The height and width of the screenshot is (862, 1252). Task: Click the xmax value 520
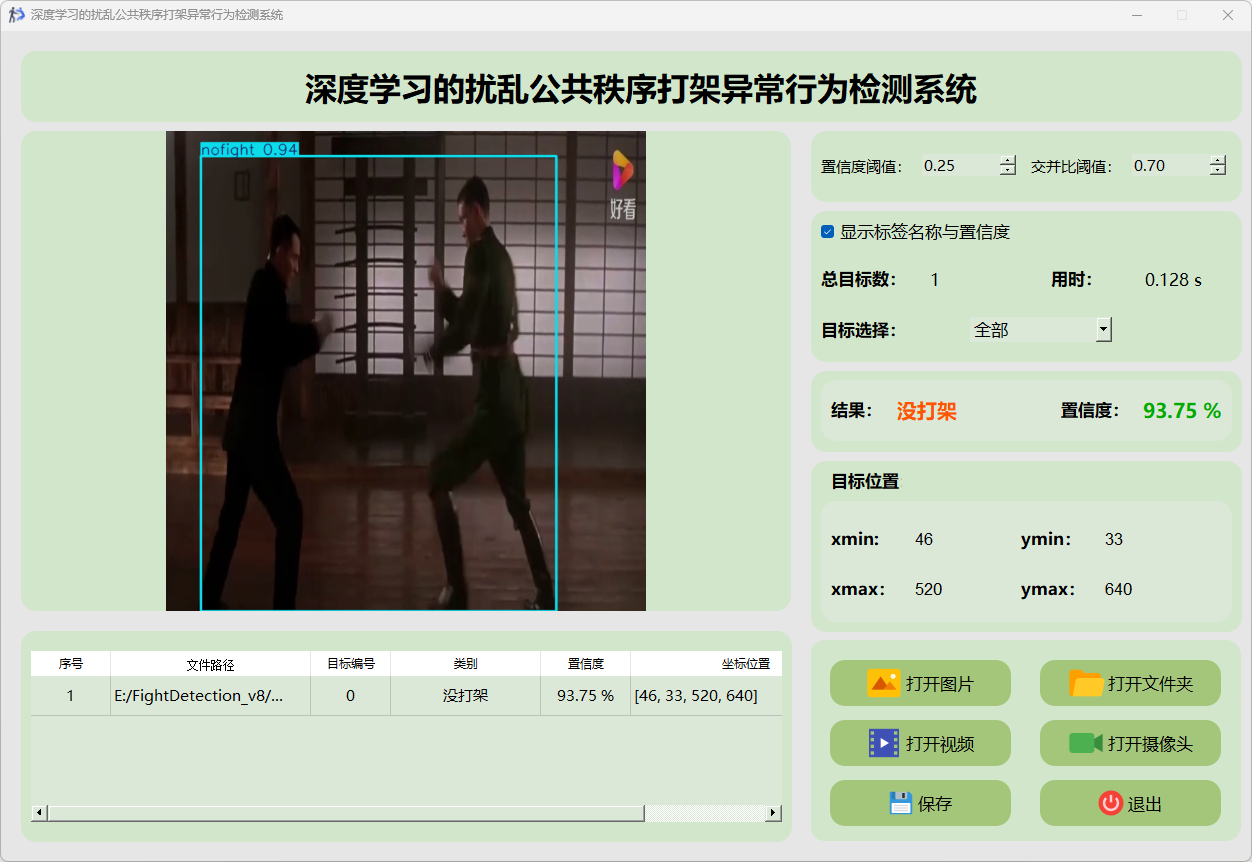click(x=929, y=590)
